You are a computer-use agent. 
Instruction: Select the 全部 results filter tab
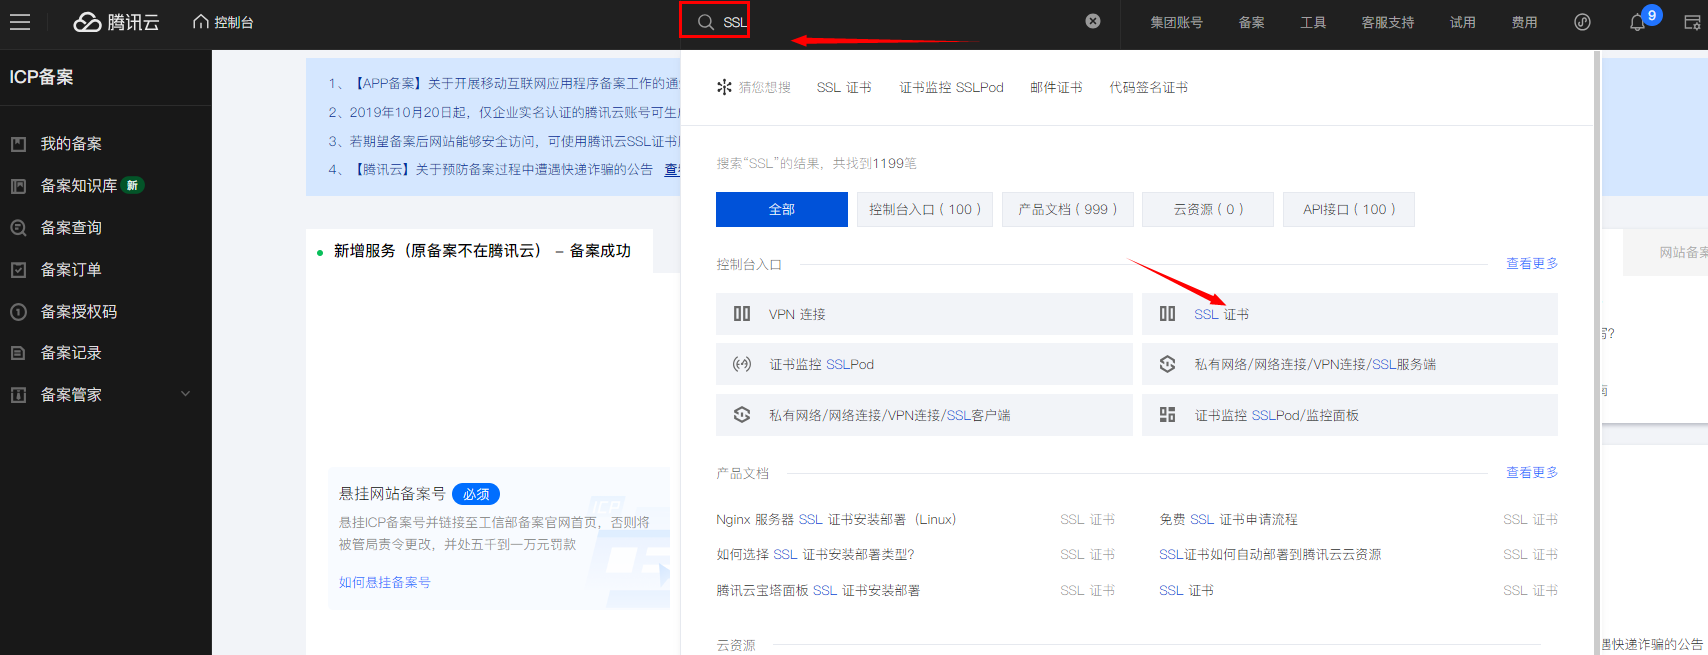pos(781,209)
